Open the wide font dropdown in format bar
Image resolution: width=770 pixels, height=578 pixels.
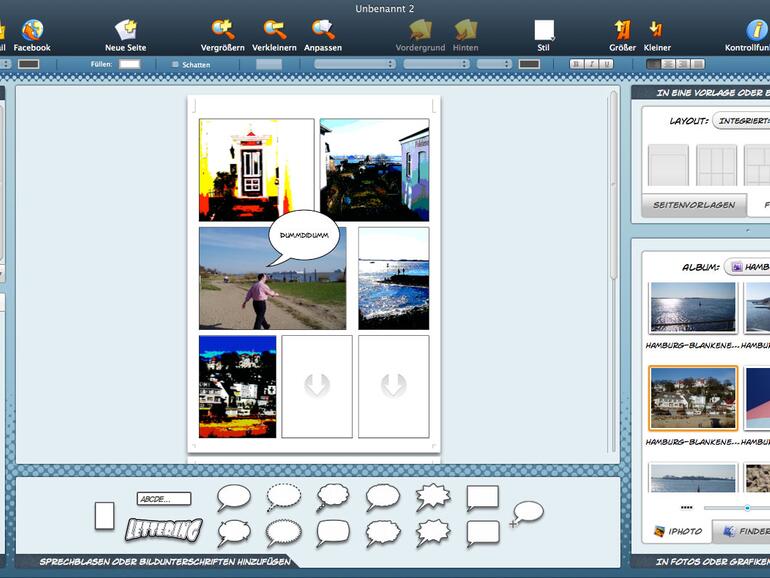(354, 64)
